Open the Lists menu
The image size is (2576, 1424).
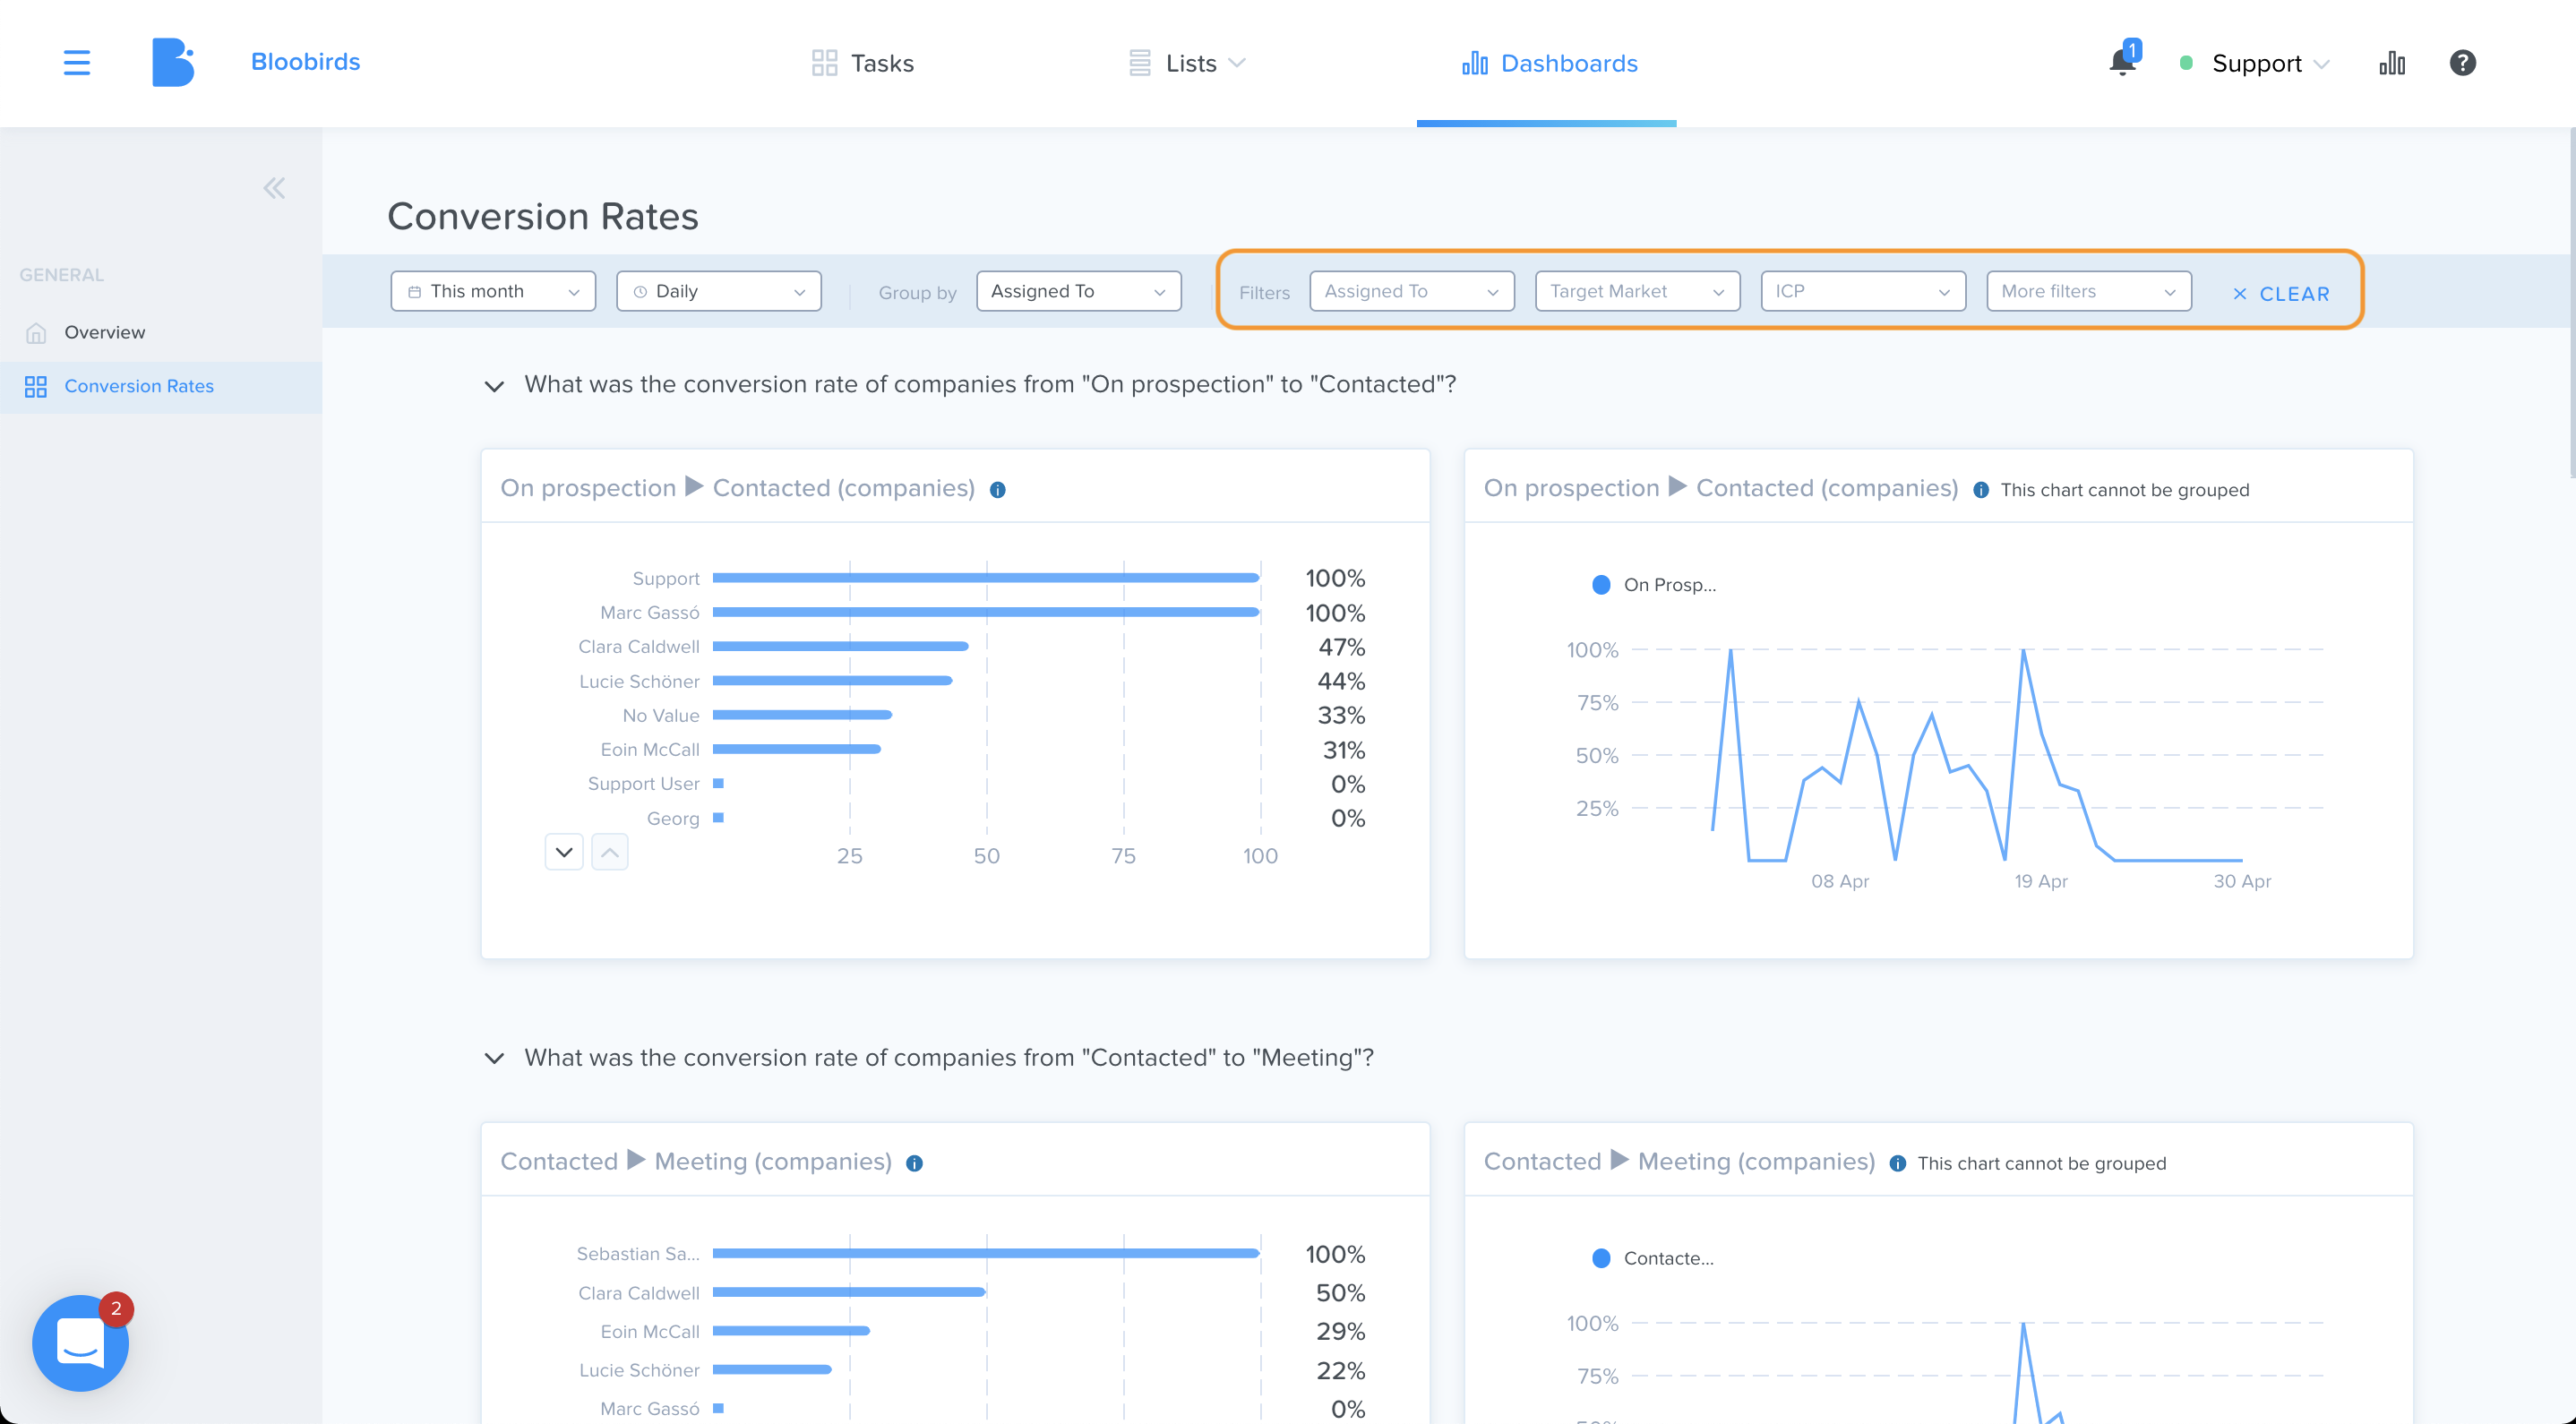pyautogui.click(x=1187, y=63)
